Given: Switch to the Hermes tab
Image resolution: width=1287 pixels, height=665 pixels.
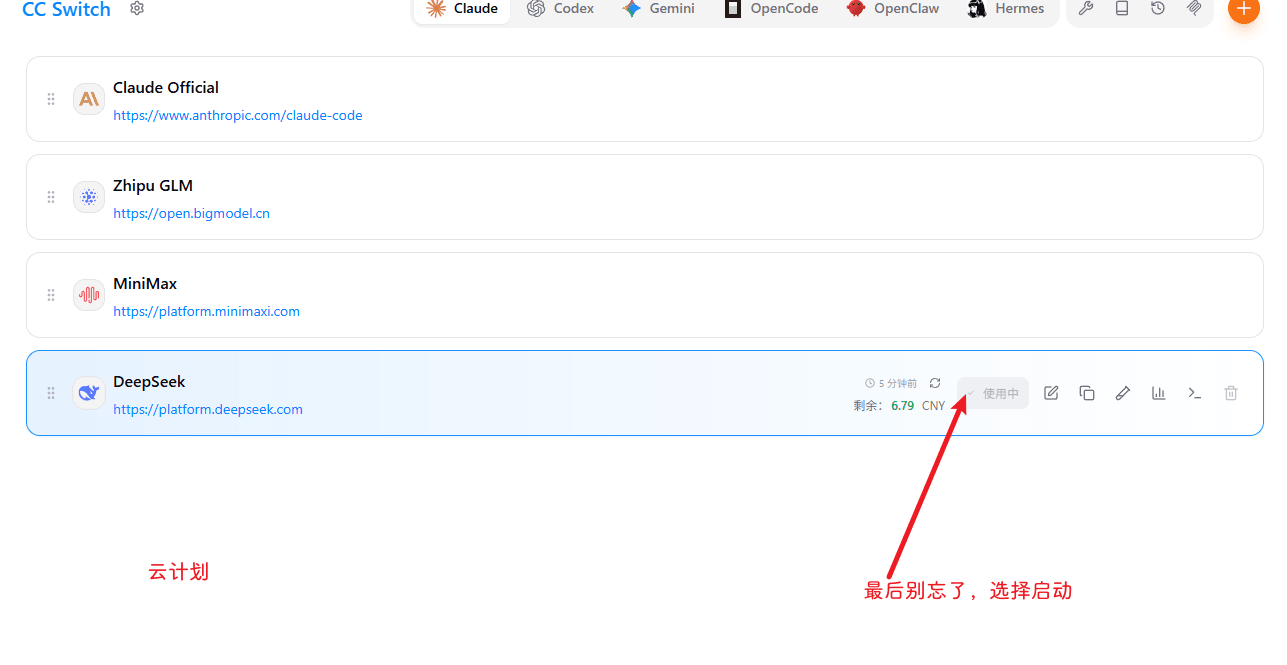Looking at the screenshot, I should (1006, 9).
